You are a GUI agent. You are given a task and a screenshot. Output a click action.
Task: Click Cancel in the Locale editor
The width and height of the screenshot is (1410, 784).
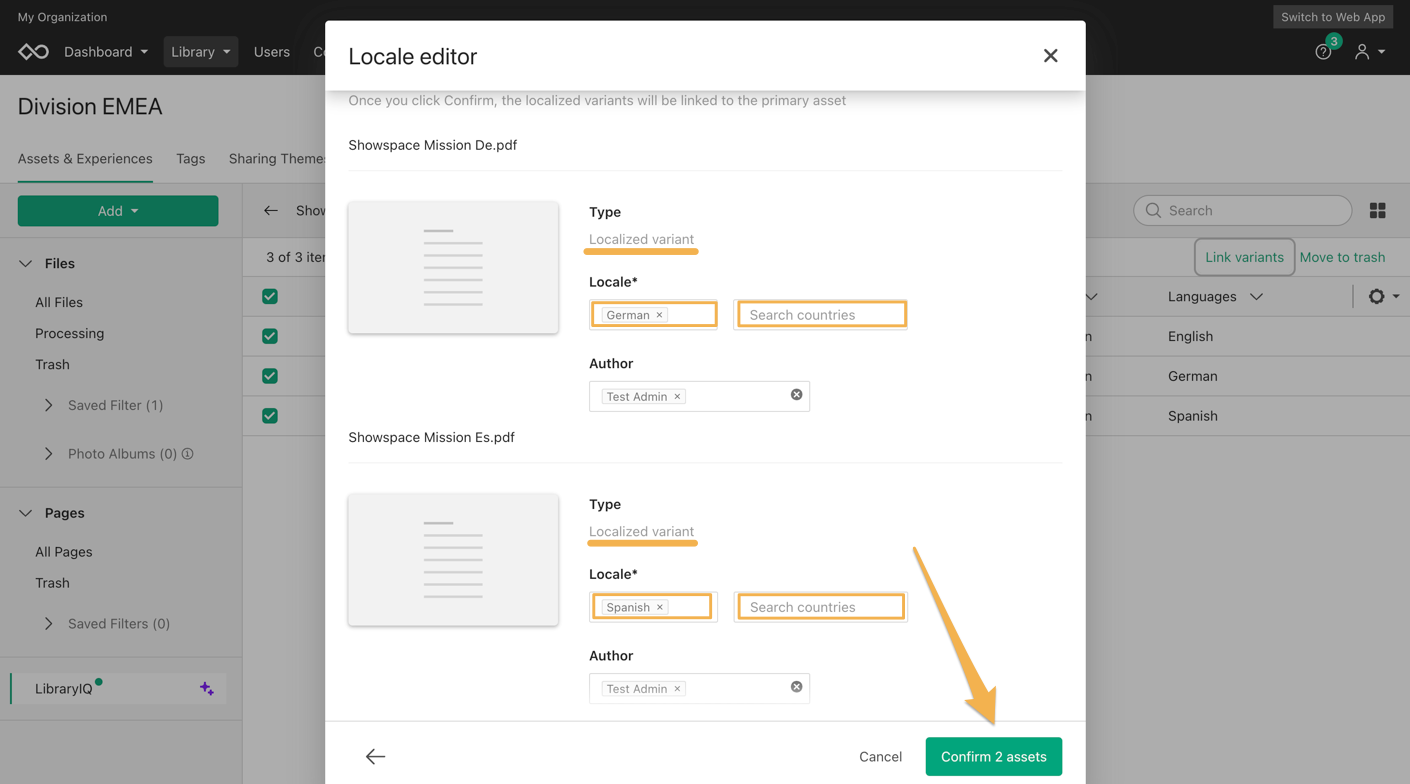coord(880,757)
